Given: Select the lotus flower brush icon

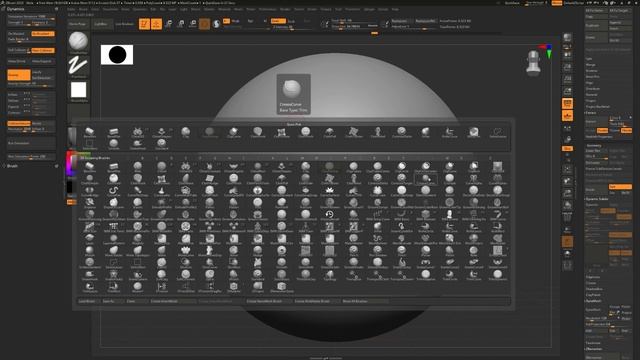Looking at the screenshot, I should coord(329,191).
